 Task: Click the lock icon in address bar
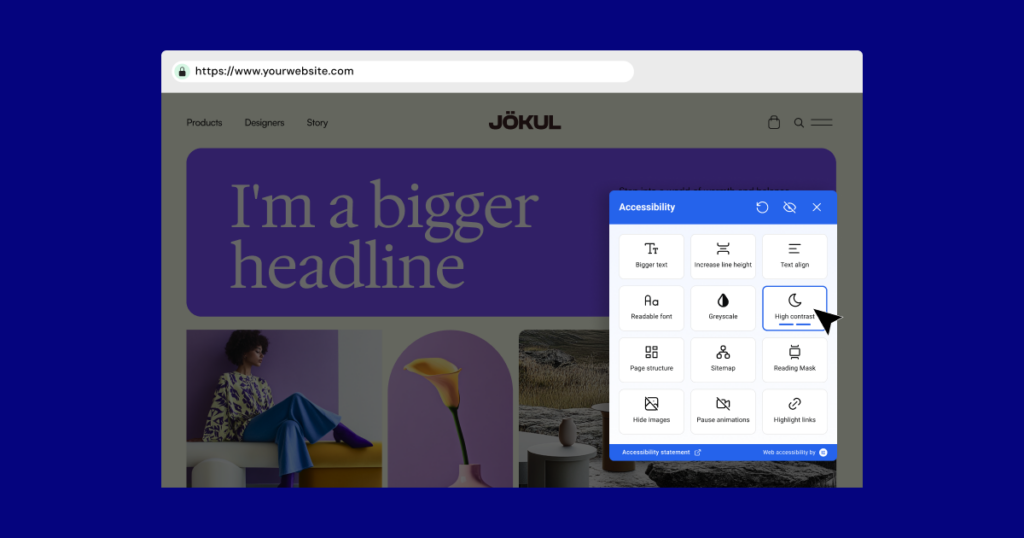pyautogui.click(x=182, y=71)
